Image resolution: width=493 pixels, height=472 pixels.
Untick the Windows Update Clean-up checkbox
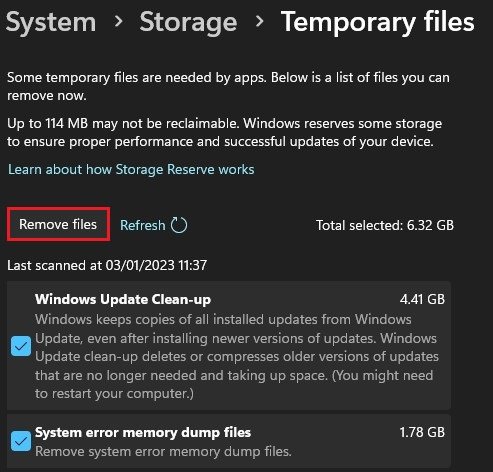[21, 346]
